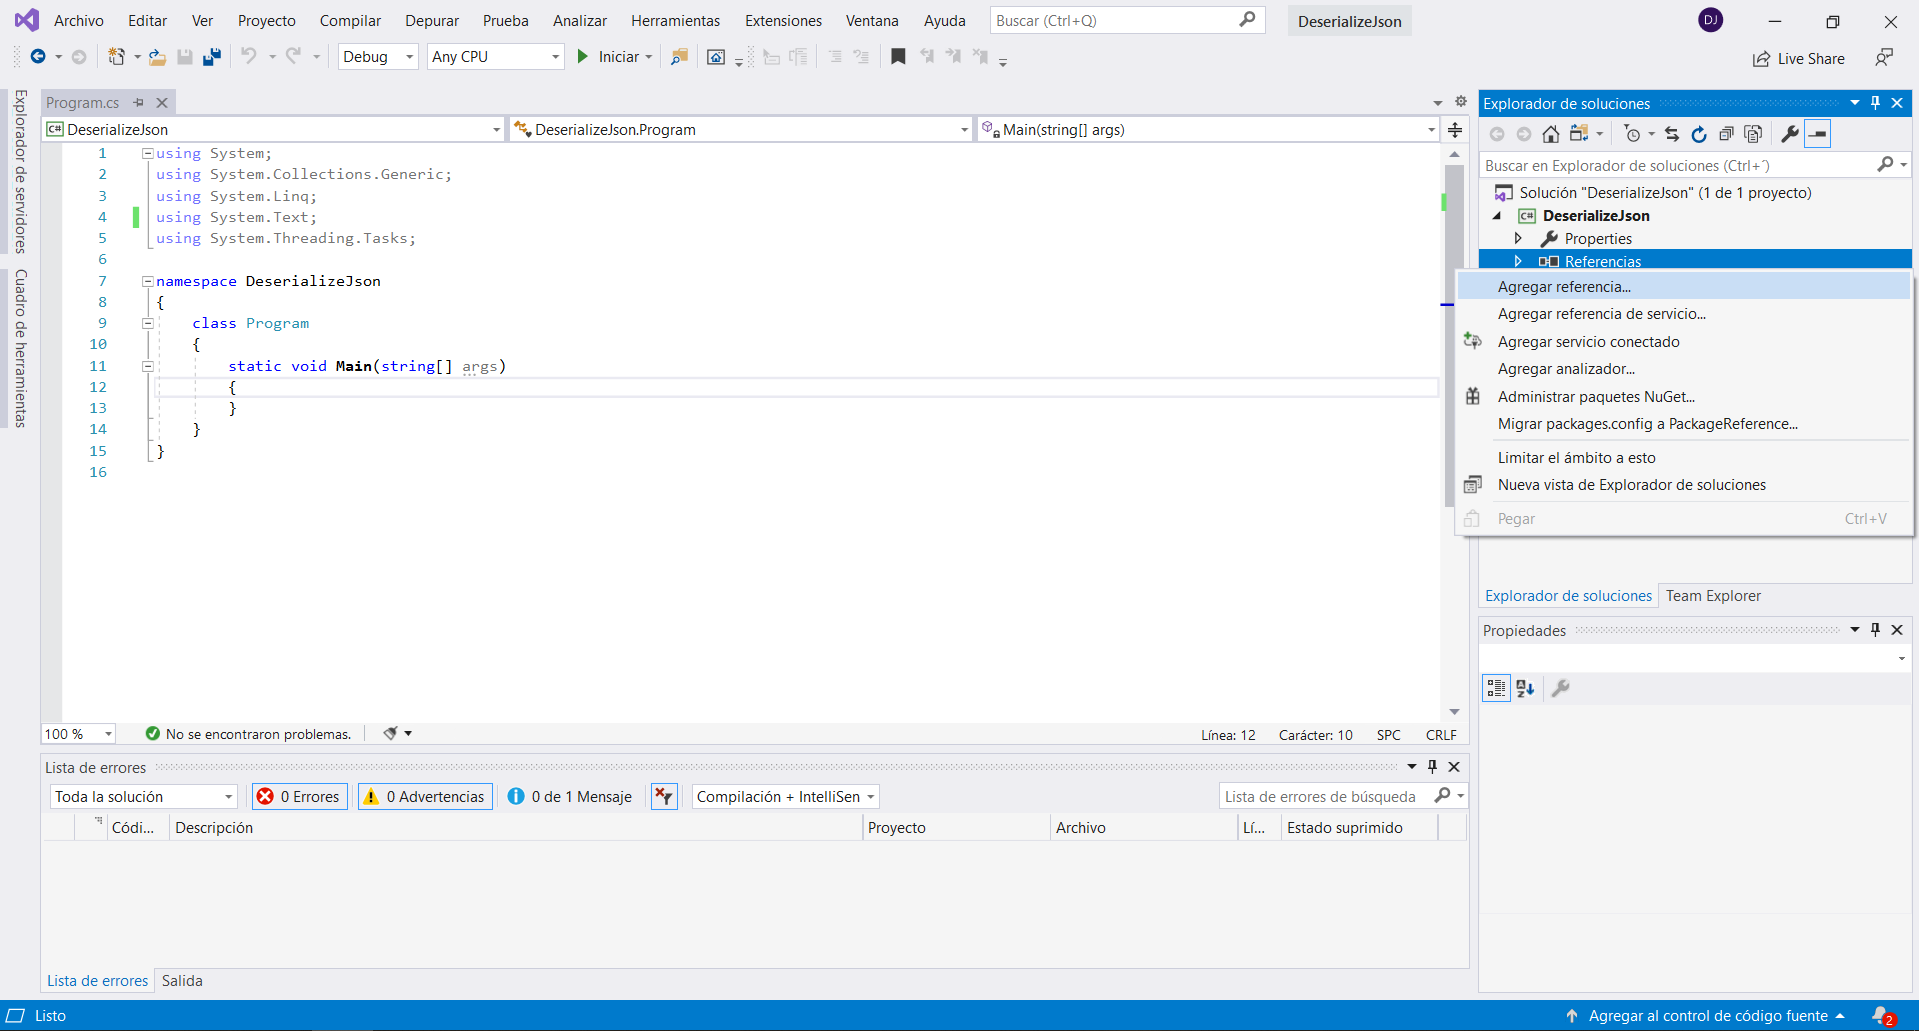Toggle the 0 de 1 Mensaje filter
1919x1031 pixels.
click(x=570, y=797)
